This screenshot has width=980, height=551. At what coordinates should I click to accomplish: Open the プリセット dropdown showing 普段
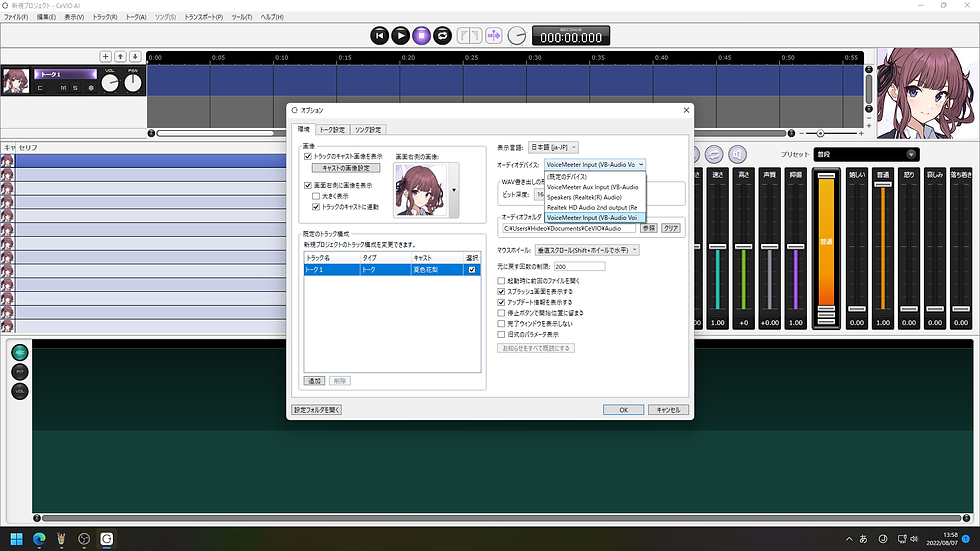click(866, 154)
